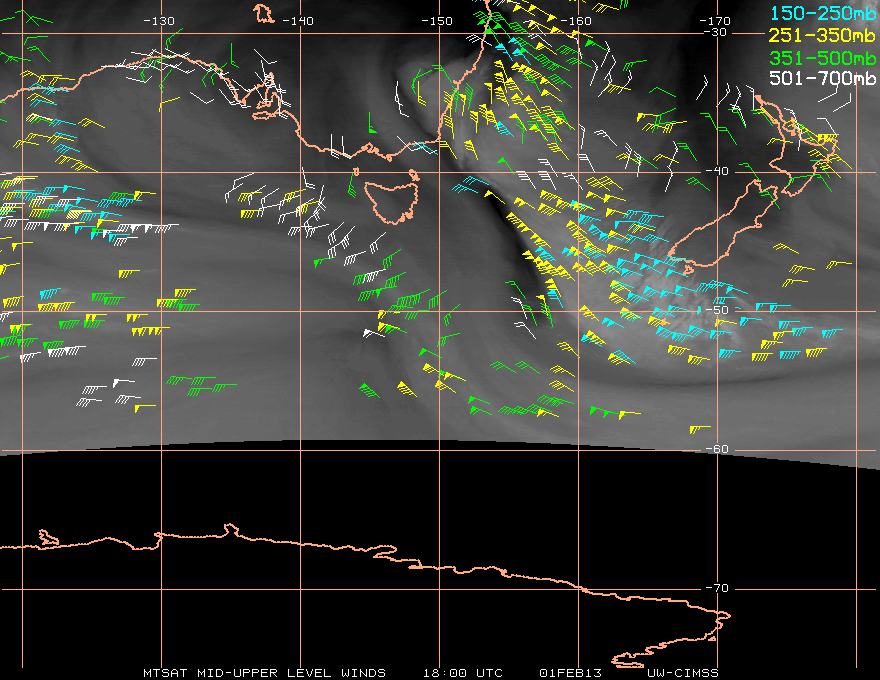The width and height of the screenshot is (880, 680).
Task: Click the -50 latitude label
Action: coord(717,310)
